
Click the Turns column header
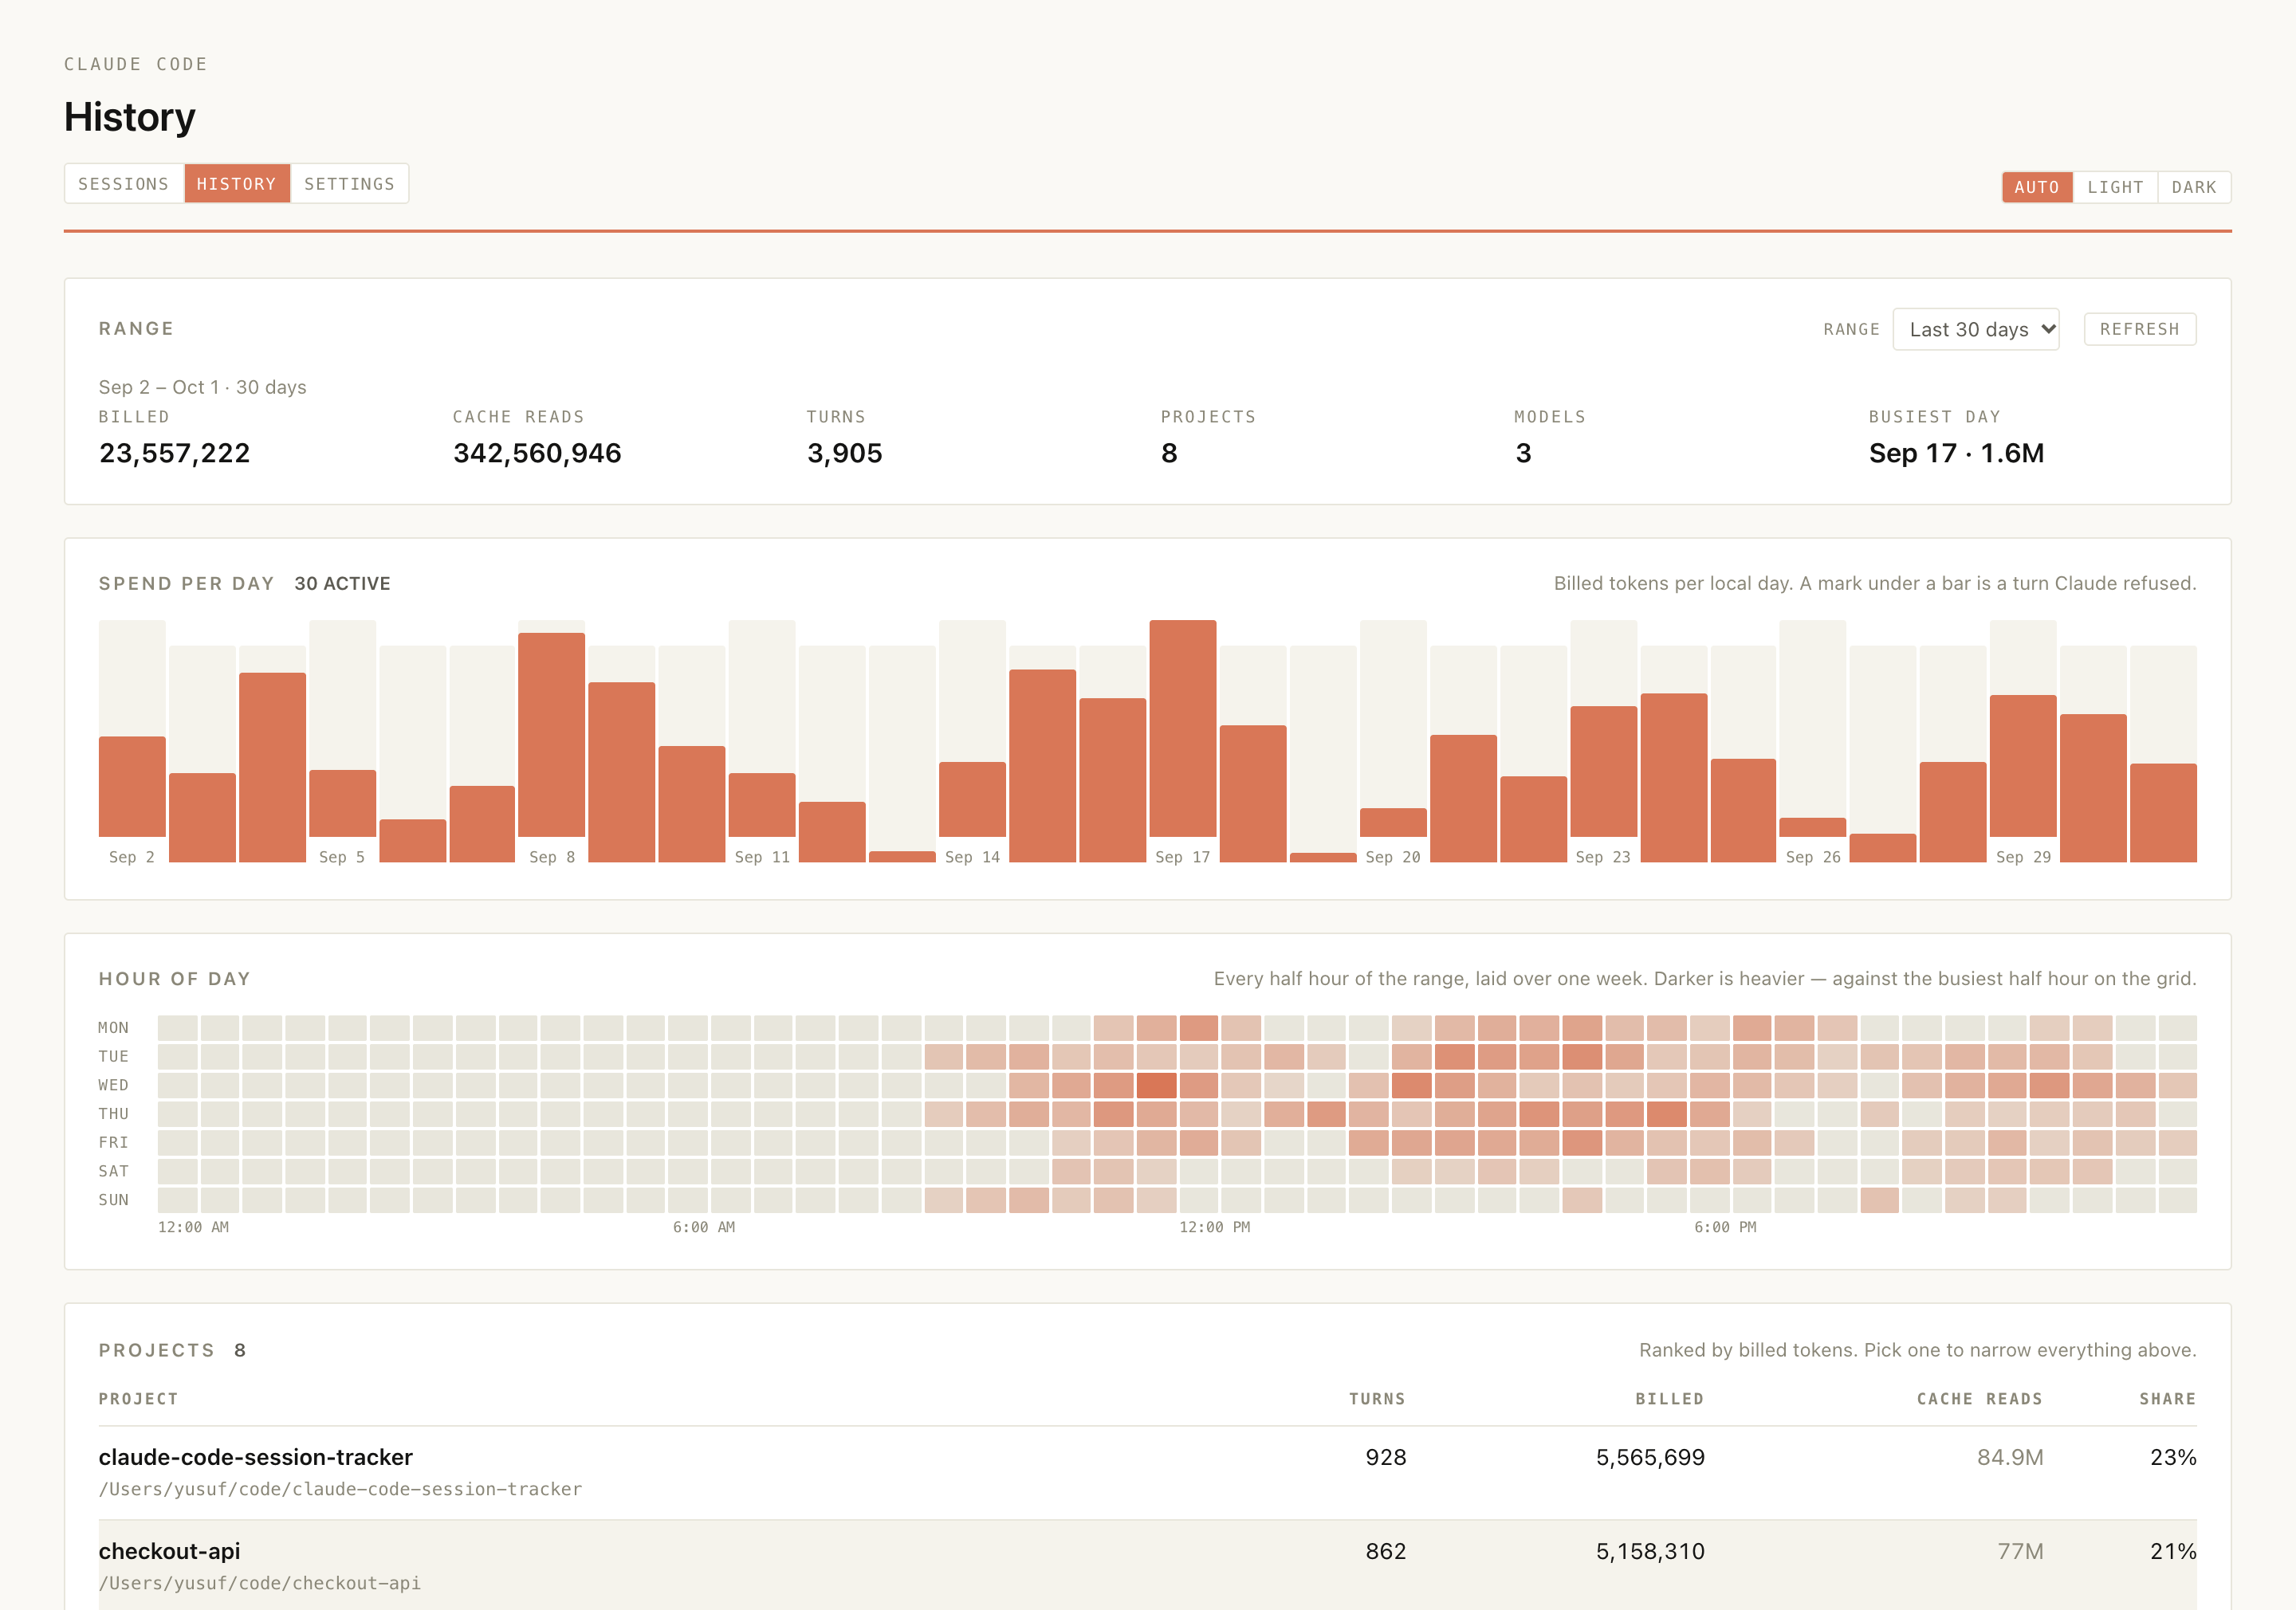[x=1377, y=1399]
